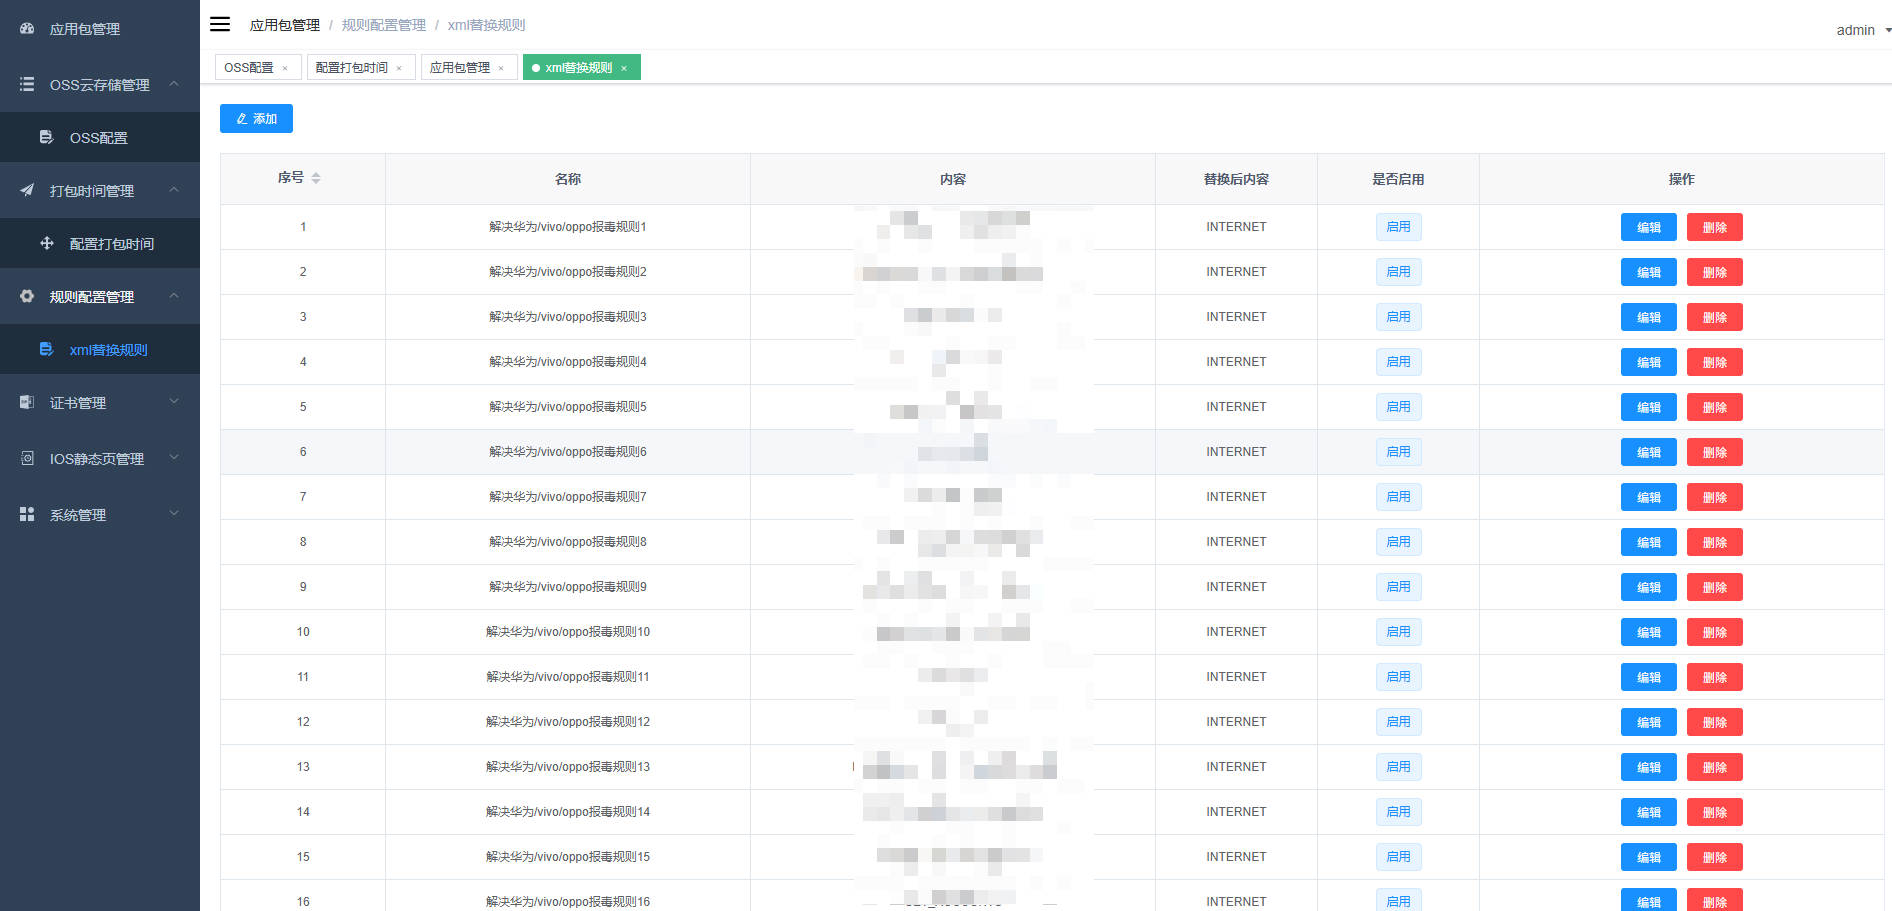The height and width of the screenshot is (911, 1892).
Task: Switch to the 应用包管理 tab
Action: tap(460, 68)
